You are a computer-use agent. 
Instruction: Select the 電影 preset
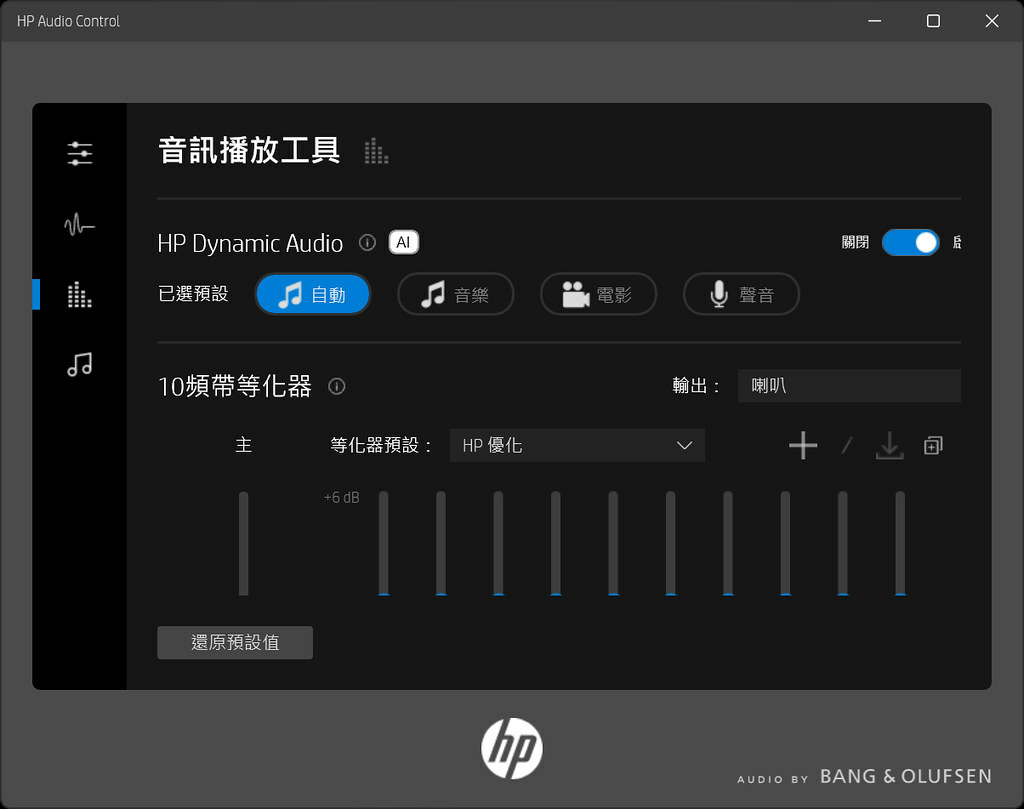click(x=598, y=294)
